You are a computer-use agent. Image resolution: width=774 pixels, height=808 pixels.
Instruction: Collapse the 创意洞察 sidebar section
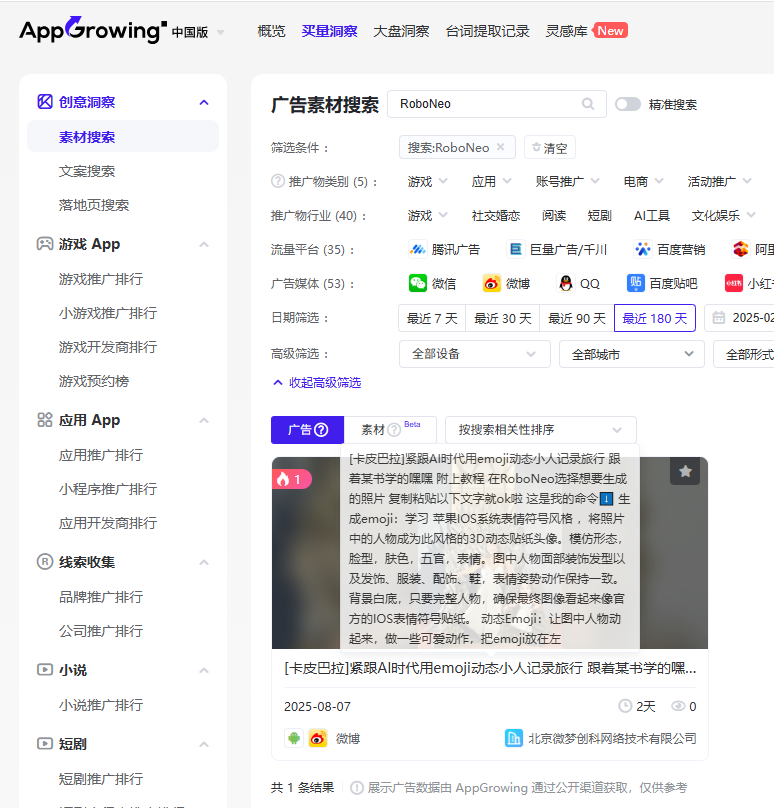point(204,102)
